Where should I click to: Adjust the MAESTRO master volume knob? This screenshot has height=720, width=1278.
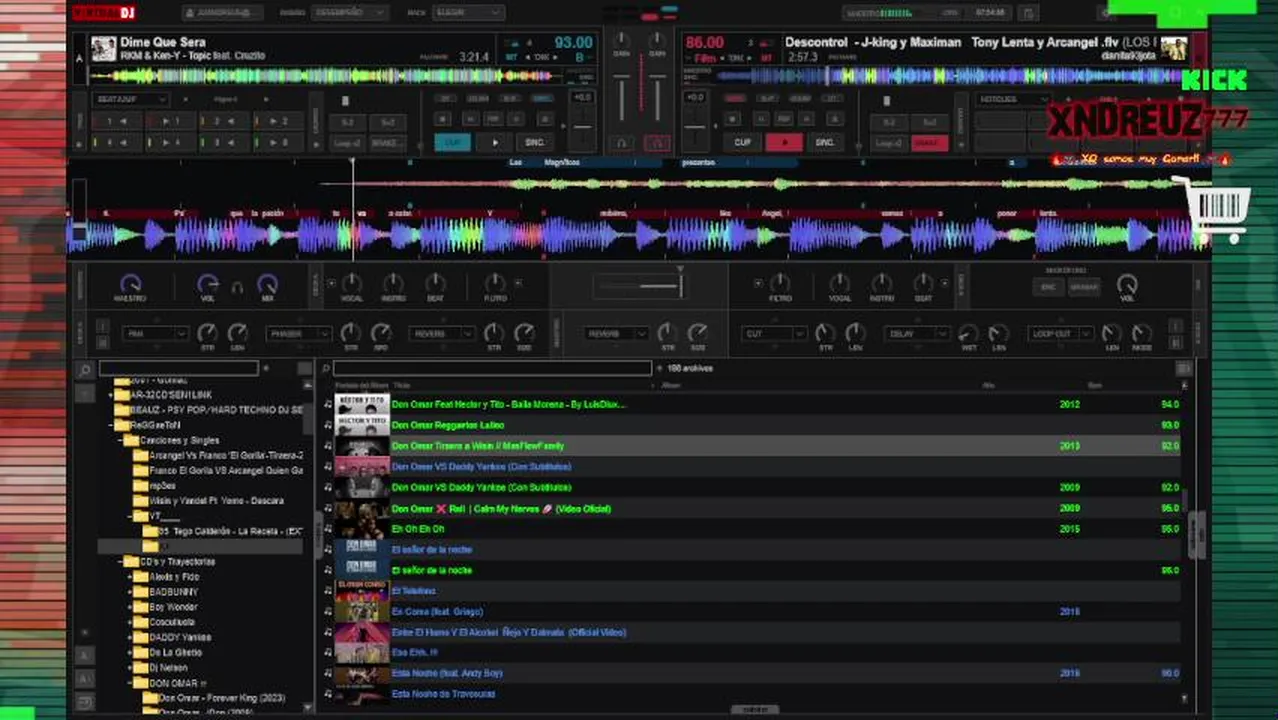(130, 284)
